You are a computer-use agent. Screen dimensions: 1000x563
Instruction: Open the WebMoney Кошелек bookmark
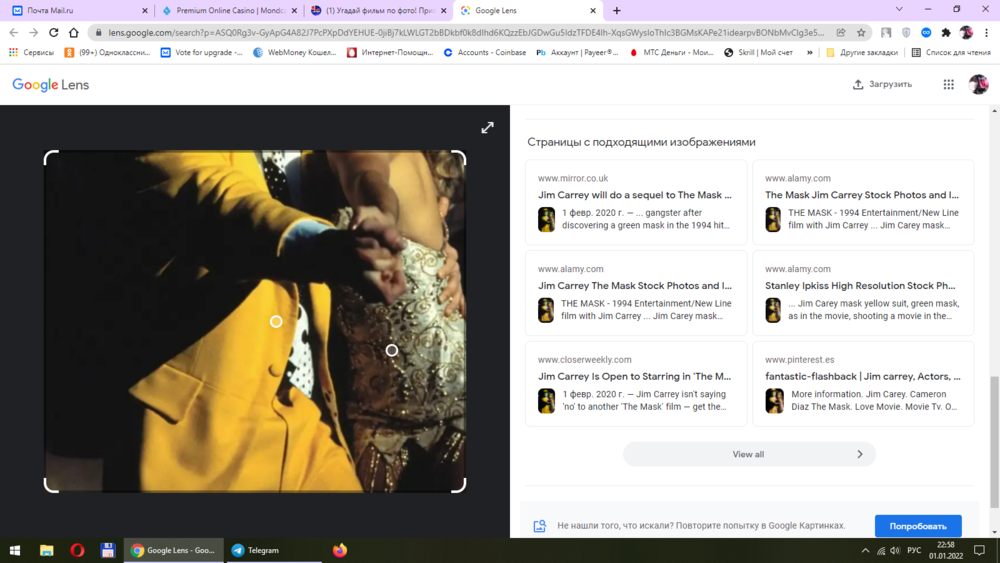tap(295, 52)
